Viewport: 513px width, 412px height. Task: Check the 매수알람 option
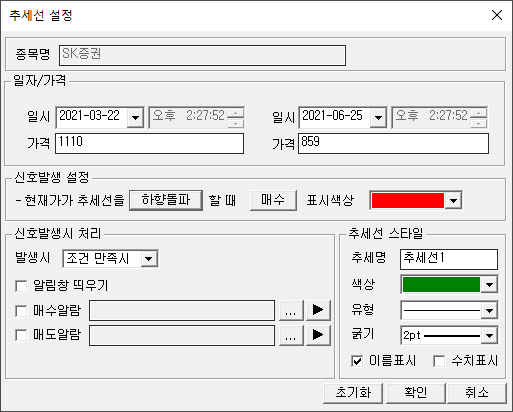point(21,311)
